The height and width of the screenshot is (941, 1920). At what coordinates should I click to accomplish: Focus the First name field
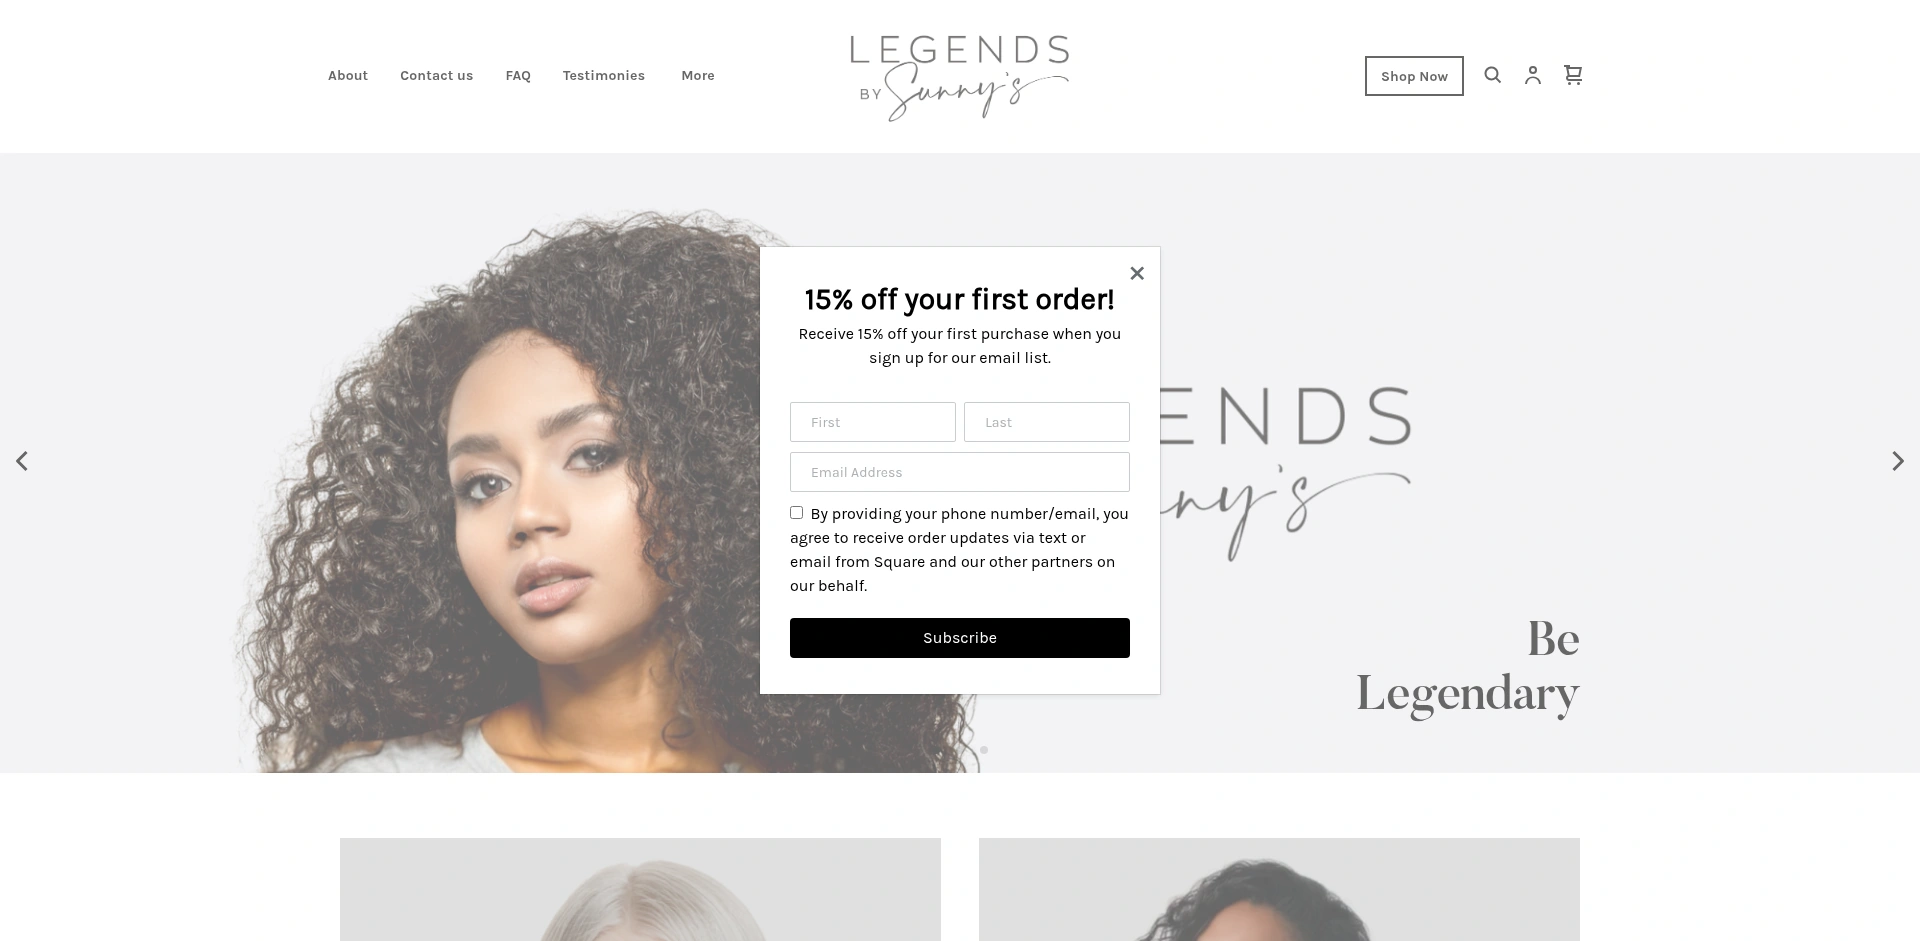[x=873, y=422]
